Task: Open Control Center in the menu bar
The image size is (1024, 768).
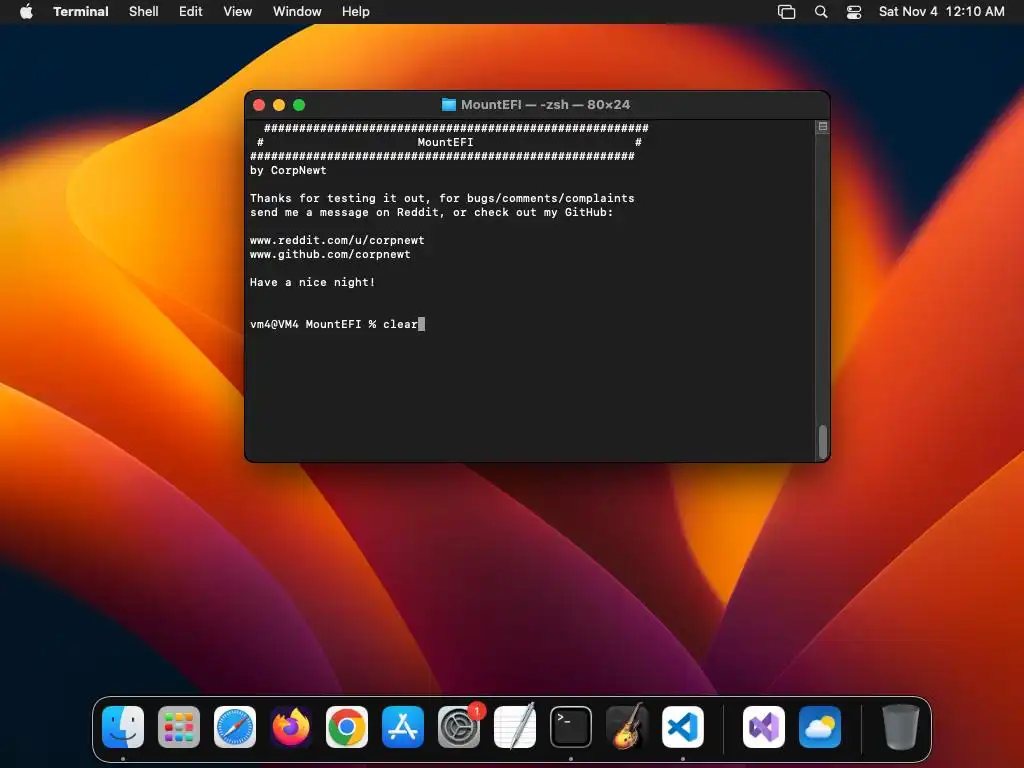Action: [854, 12]
